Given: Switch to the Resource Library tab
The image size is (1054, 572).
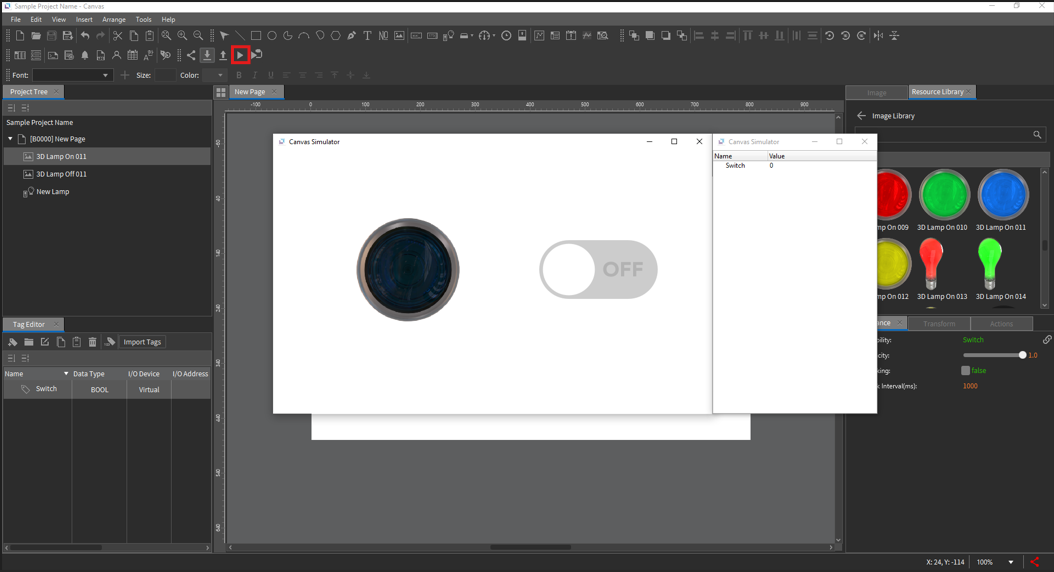Looking at the screenshot, I should [937, 92].
